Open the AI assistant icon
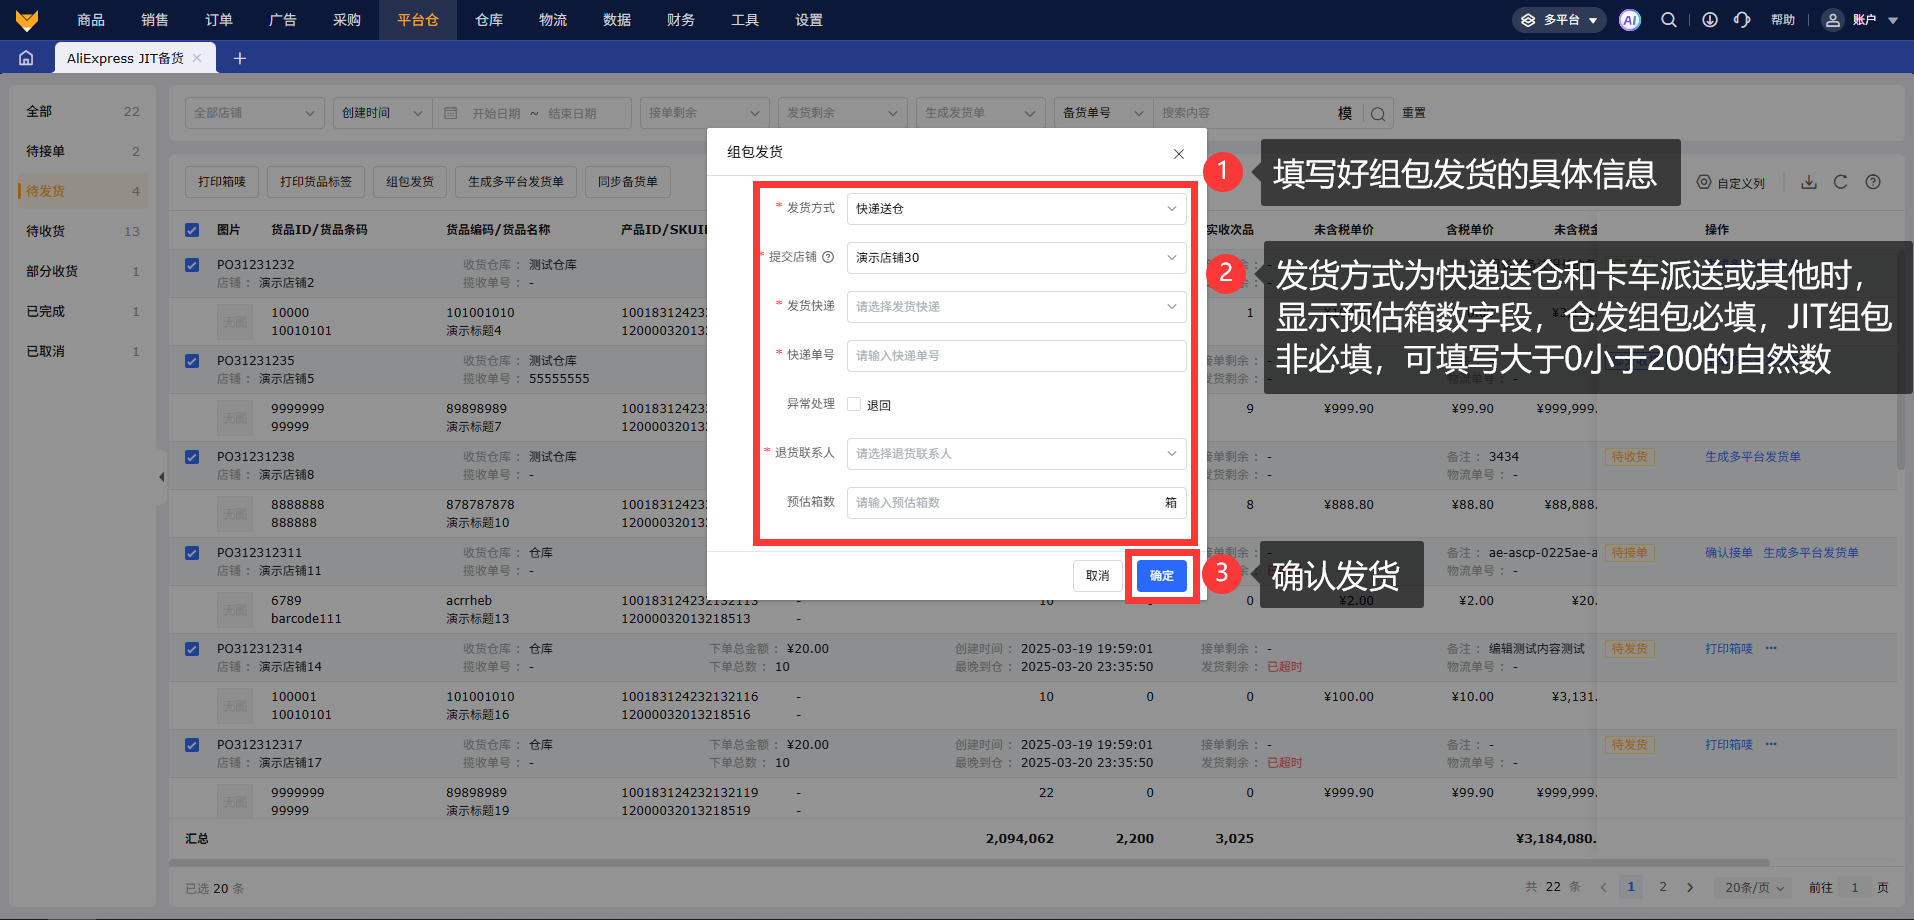 pos(1630,20)
